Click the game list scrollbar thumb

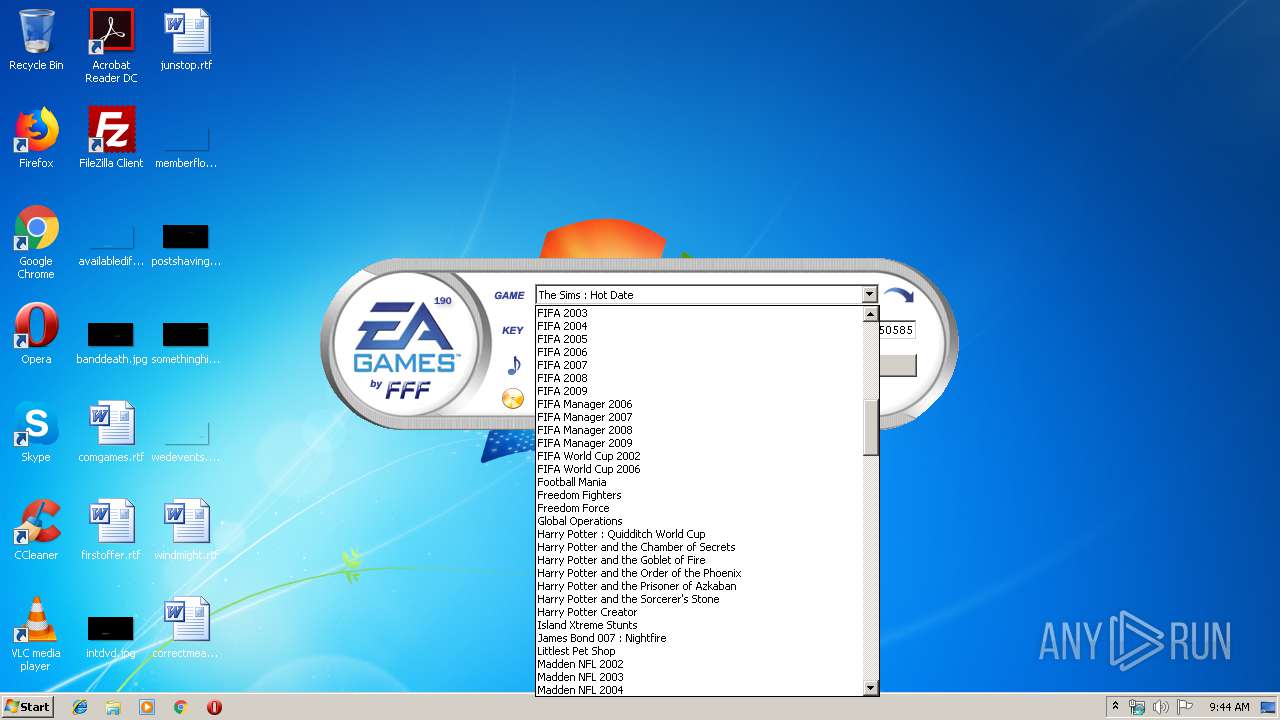coord(870,427)
